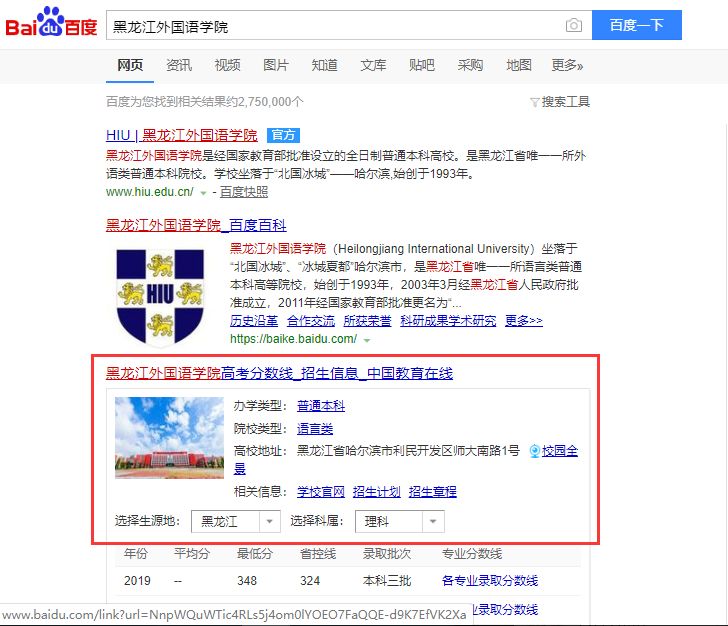Open 搜索工具 link
Viewport: 728px width, 626px height.
point(566,102)
